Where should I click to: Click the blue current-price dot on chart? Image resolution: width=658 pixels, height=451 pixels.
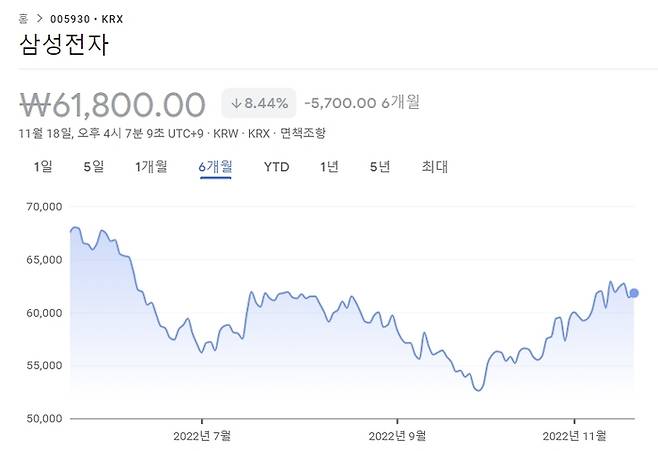pyautogui.click(x=634, y=293)
